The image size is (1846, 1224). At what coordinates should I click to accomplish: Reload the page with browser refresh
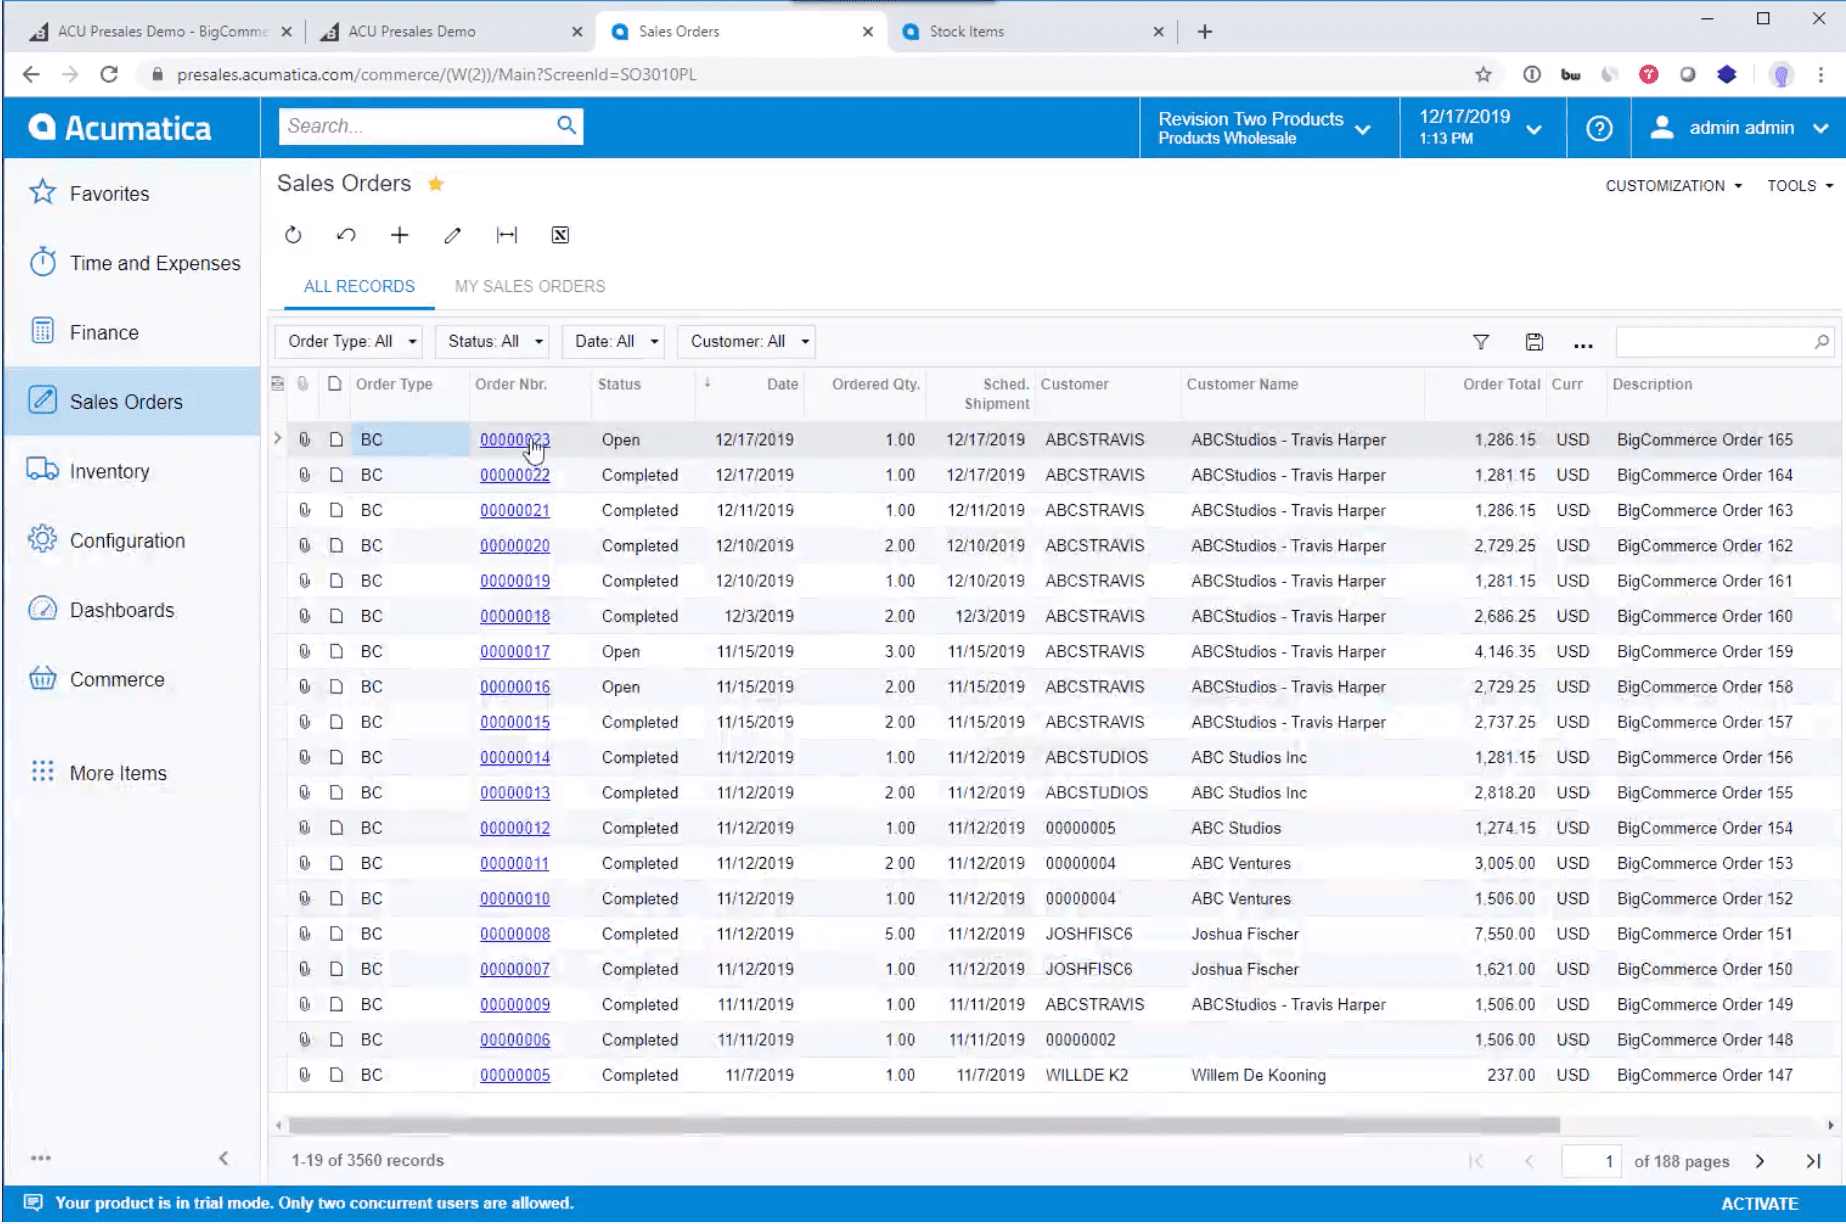pos(109,74)
